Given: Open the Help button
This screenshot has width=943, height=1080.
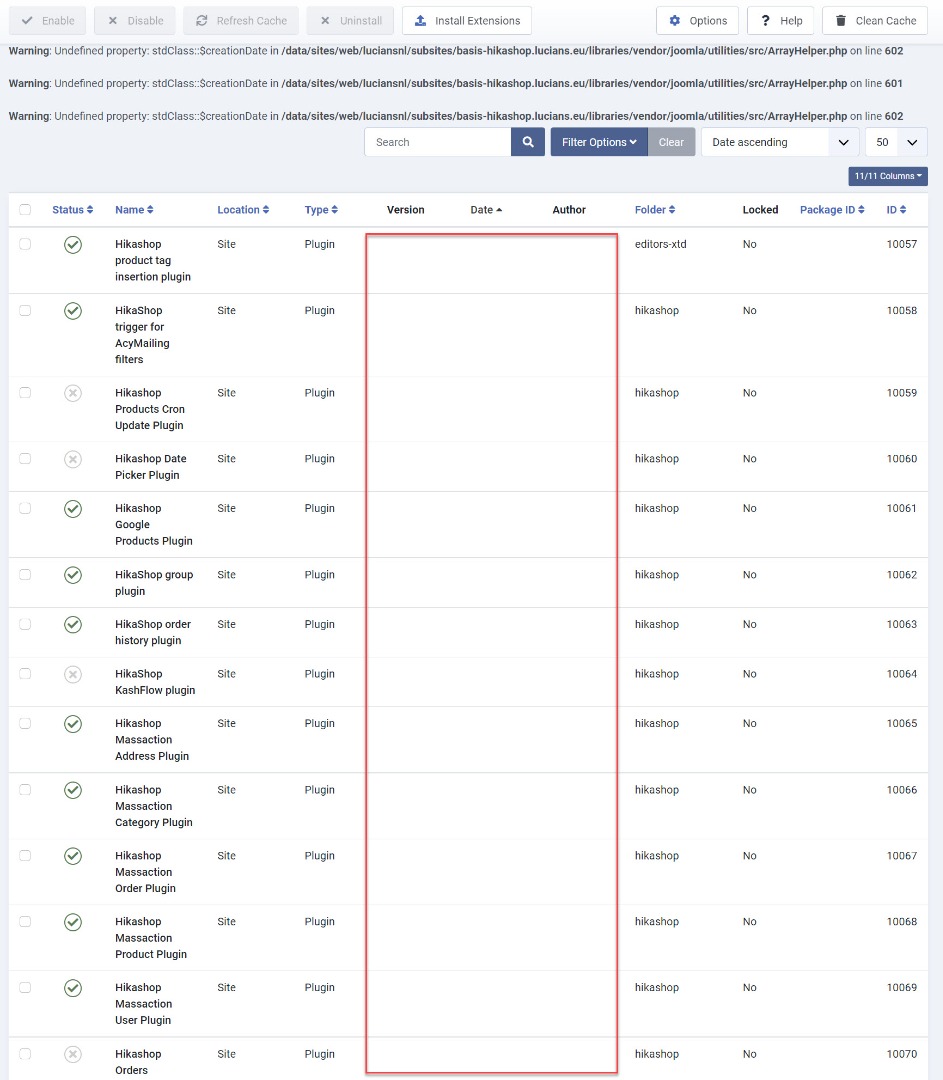Looking at the screenshot, I should click(x=780, y=21).
